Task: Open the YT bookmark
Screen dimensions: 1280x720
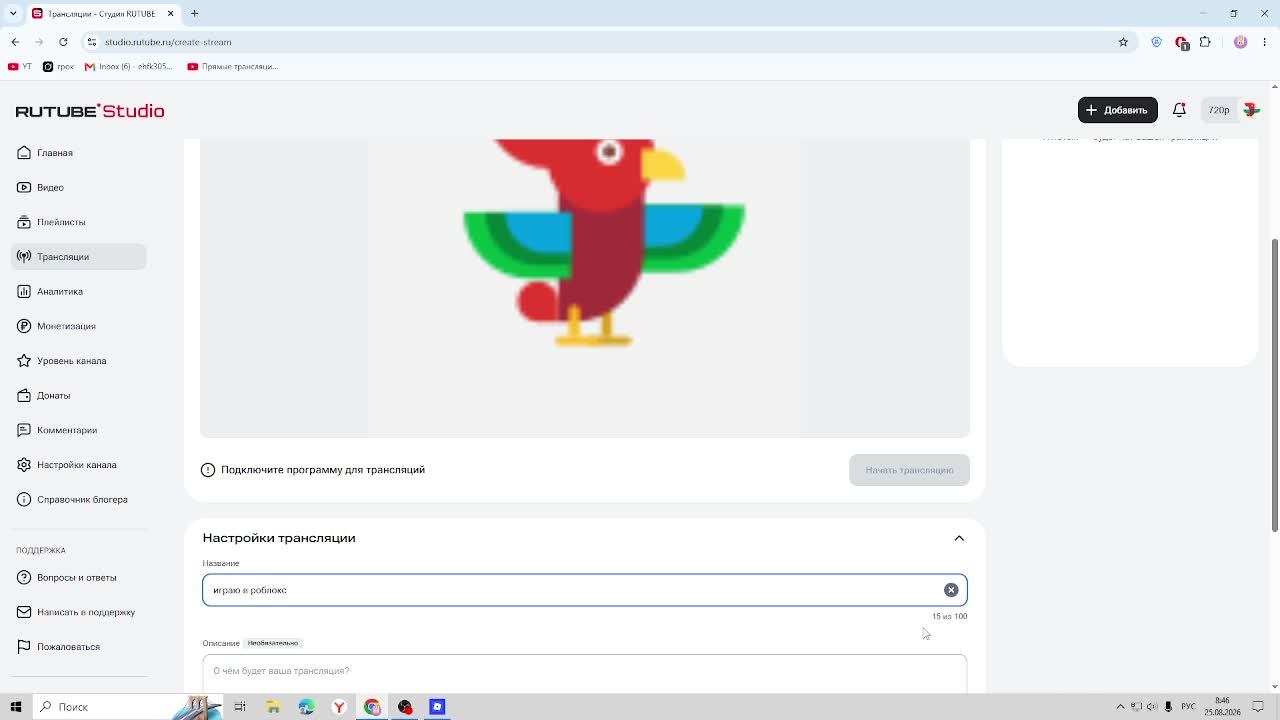Action: (19, 67)
